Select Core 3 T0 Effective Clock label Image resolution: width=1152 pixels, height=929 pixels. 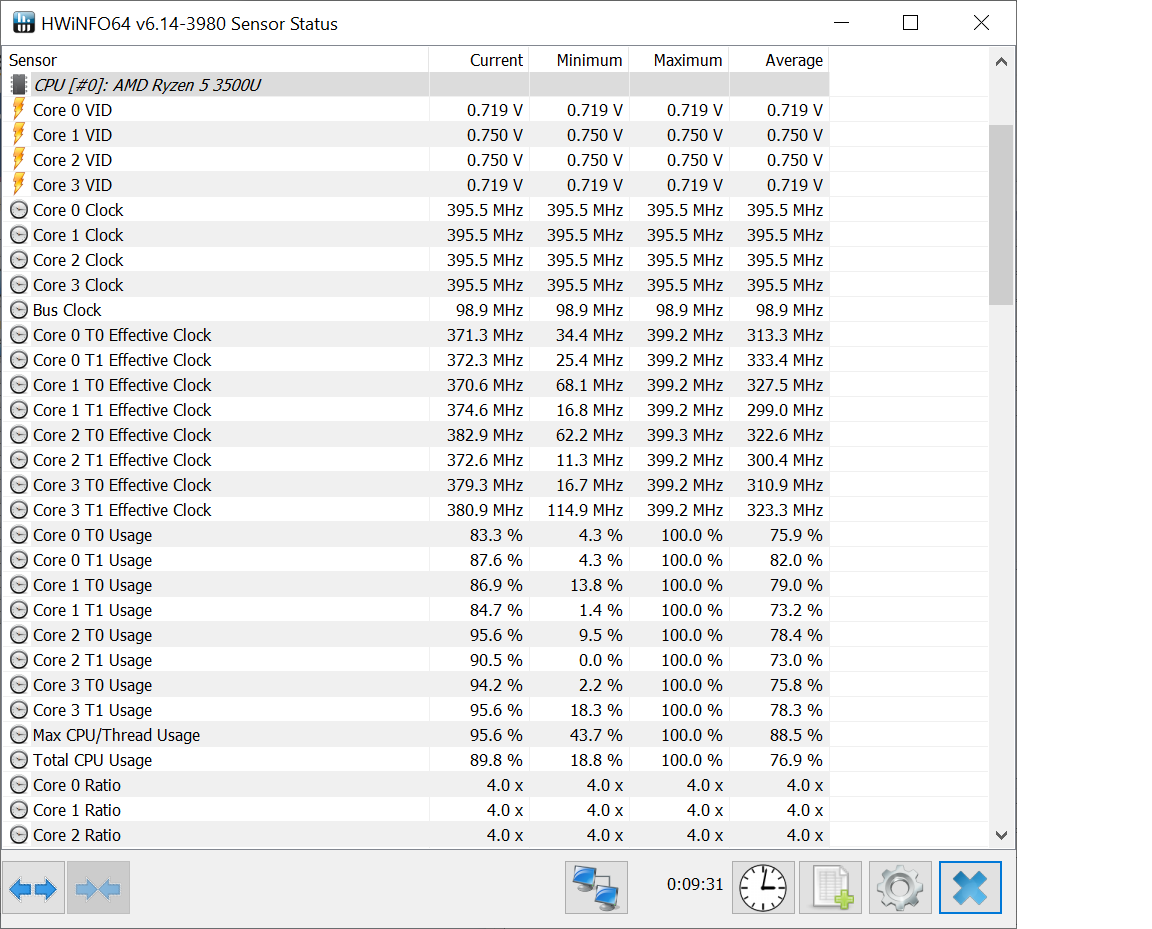tap(122, 485)
